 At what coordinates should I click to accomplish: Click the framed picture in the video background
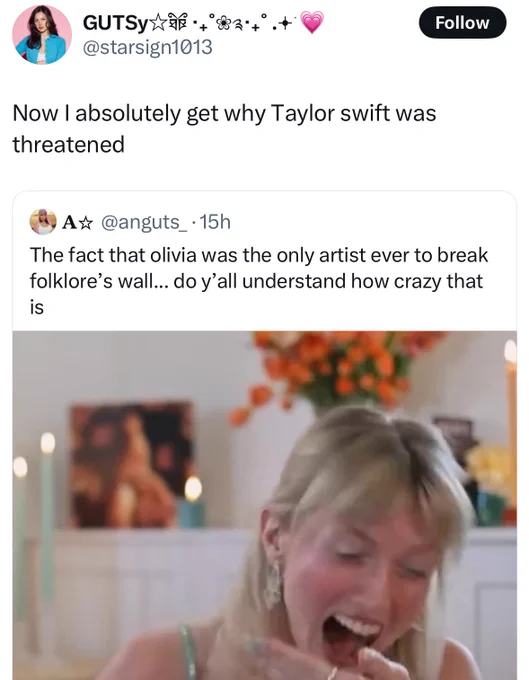131,465
